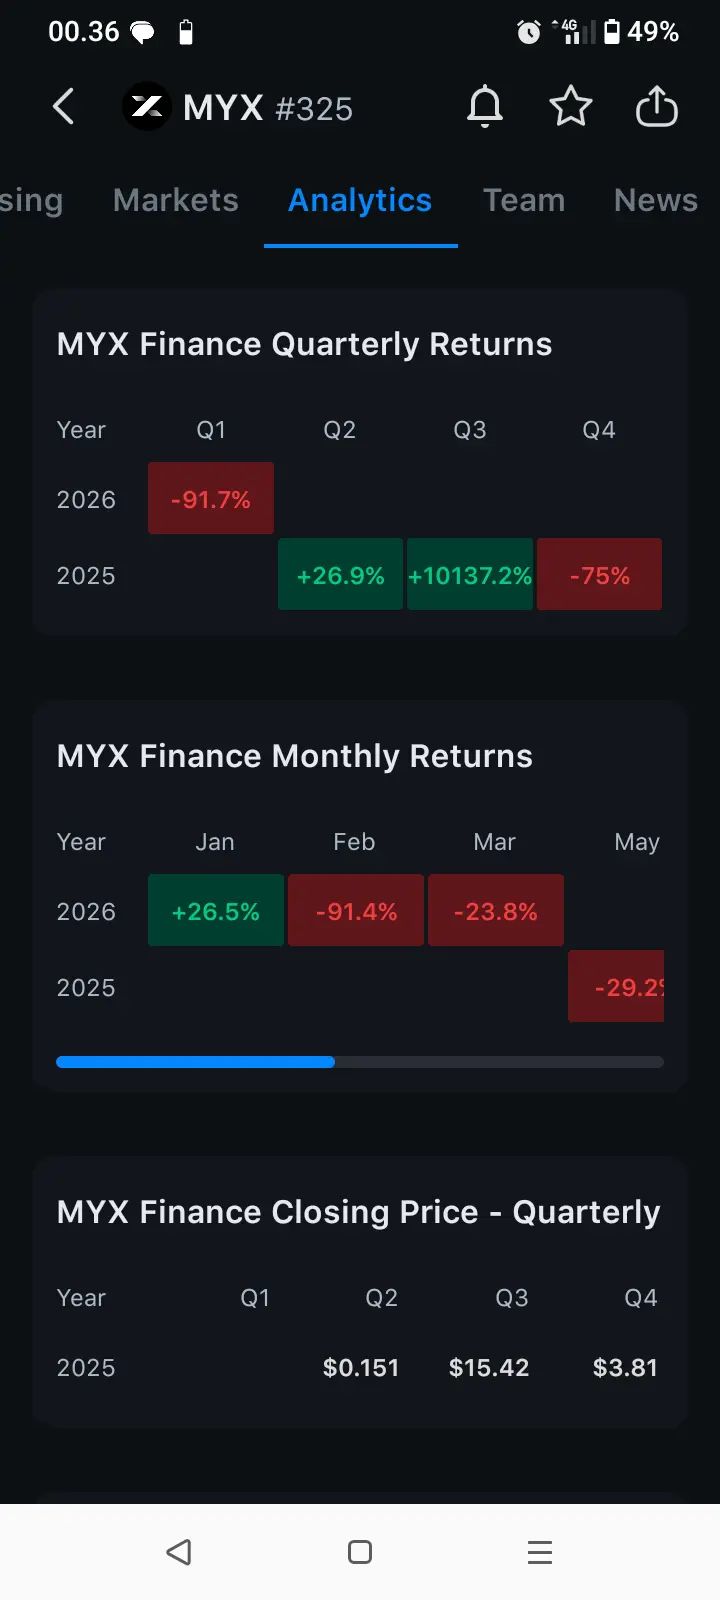Click the monthly returns horizontal scrollbar
The image size is (720, 1600).
click(x=360, y=1062)
